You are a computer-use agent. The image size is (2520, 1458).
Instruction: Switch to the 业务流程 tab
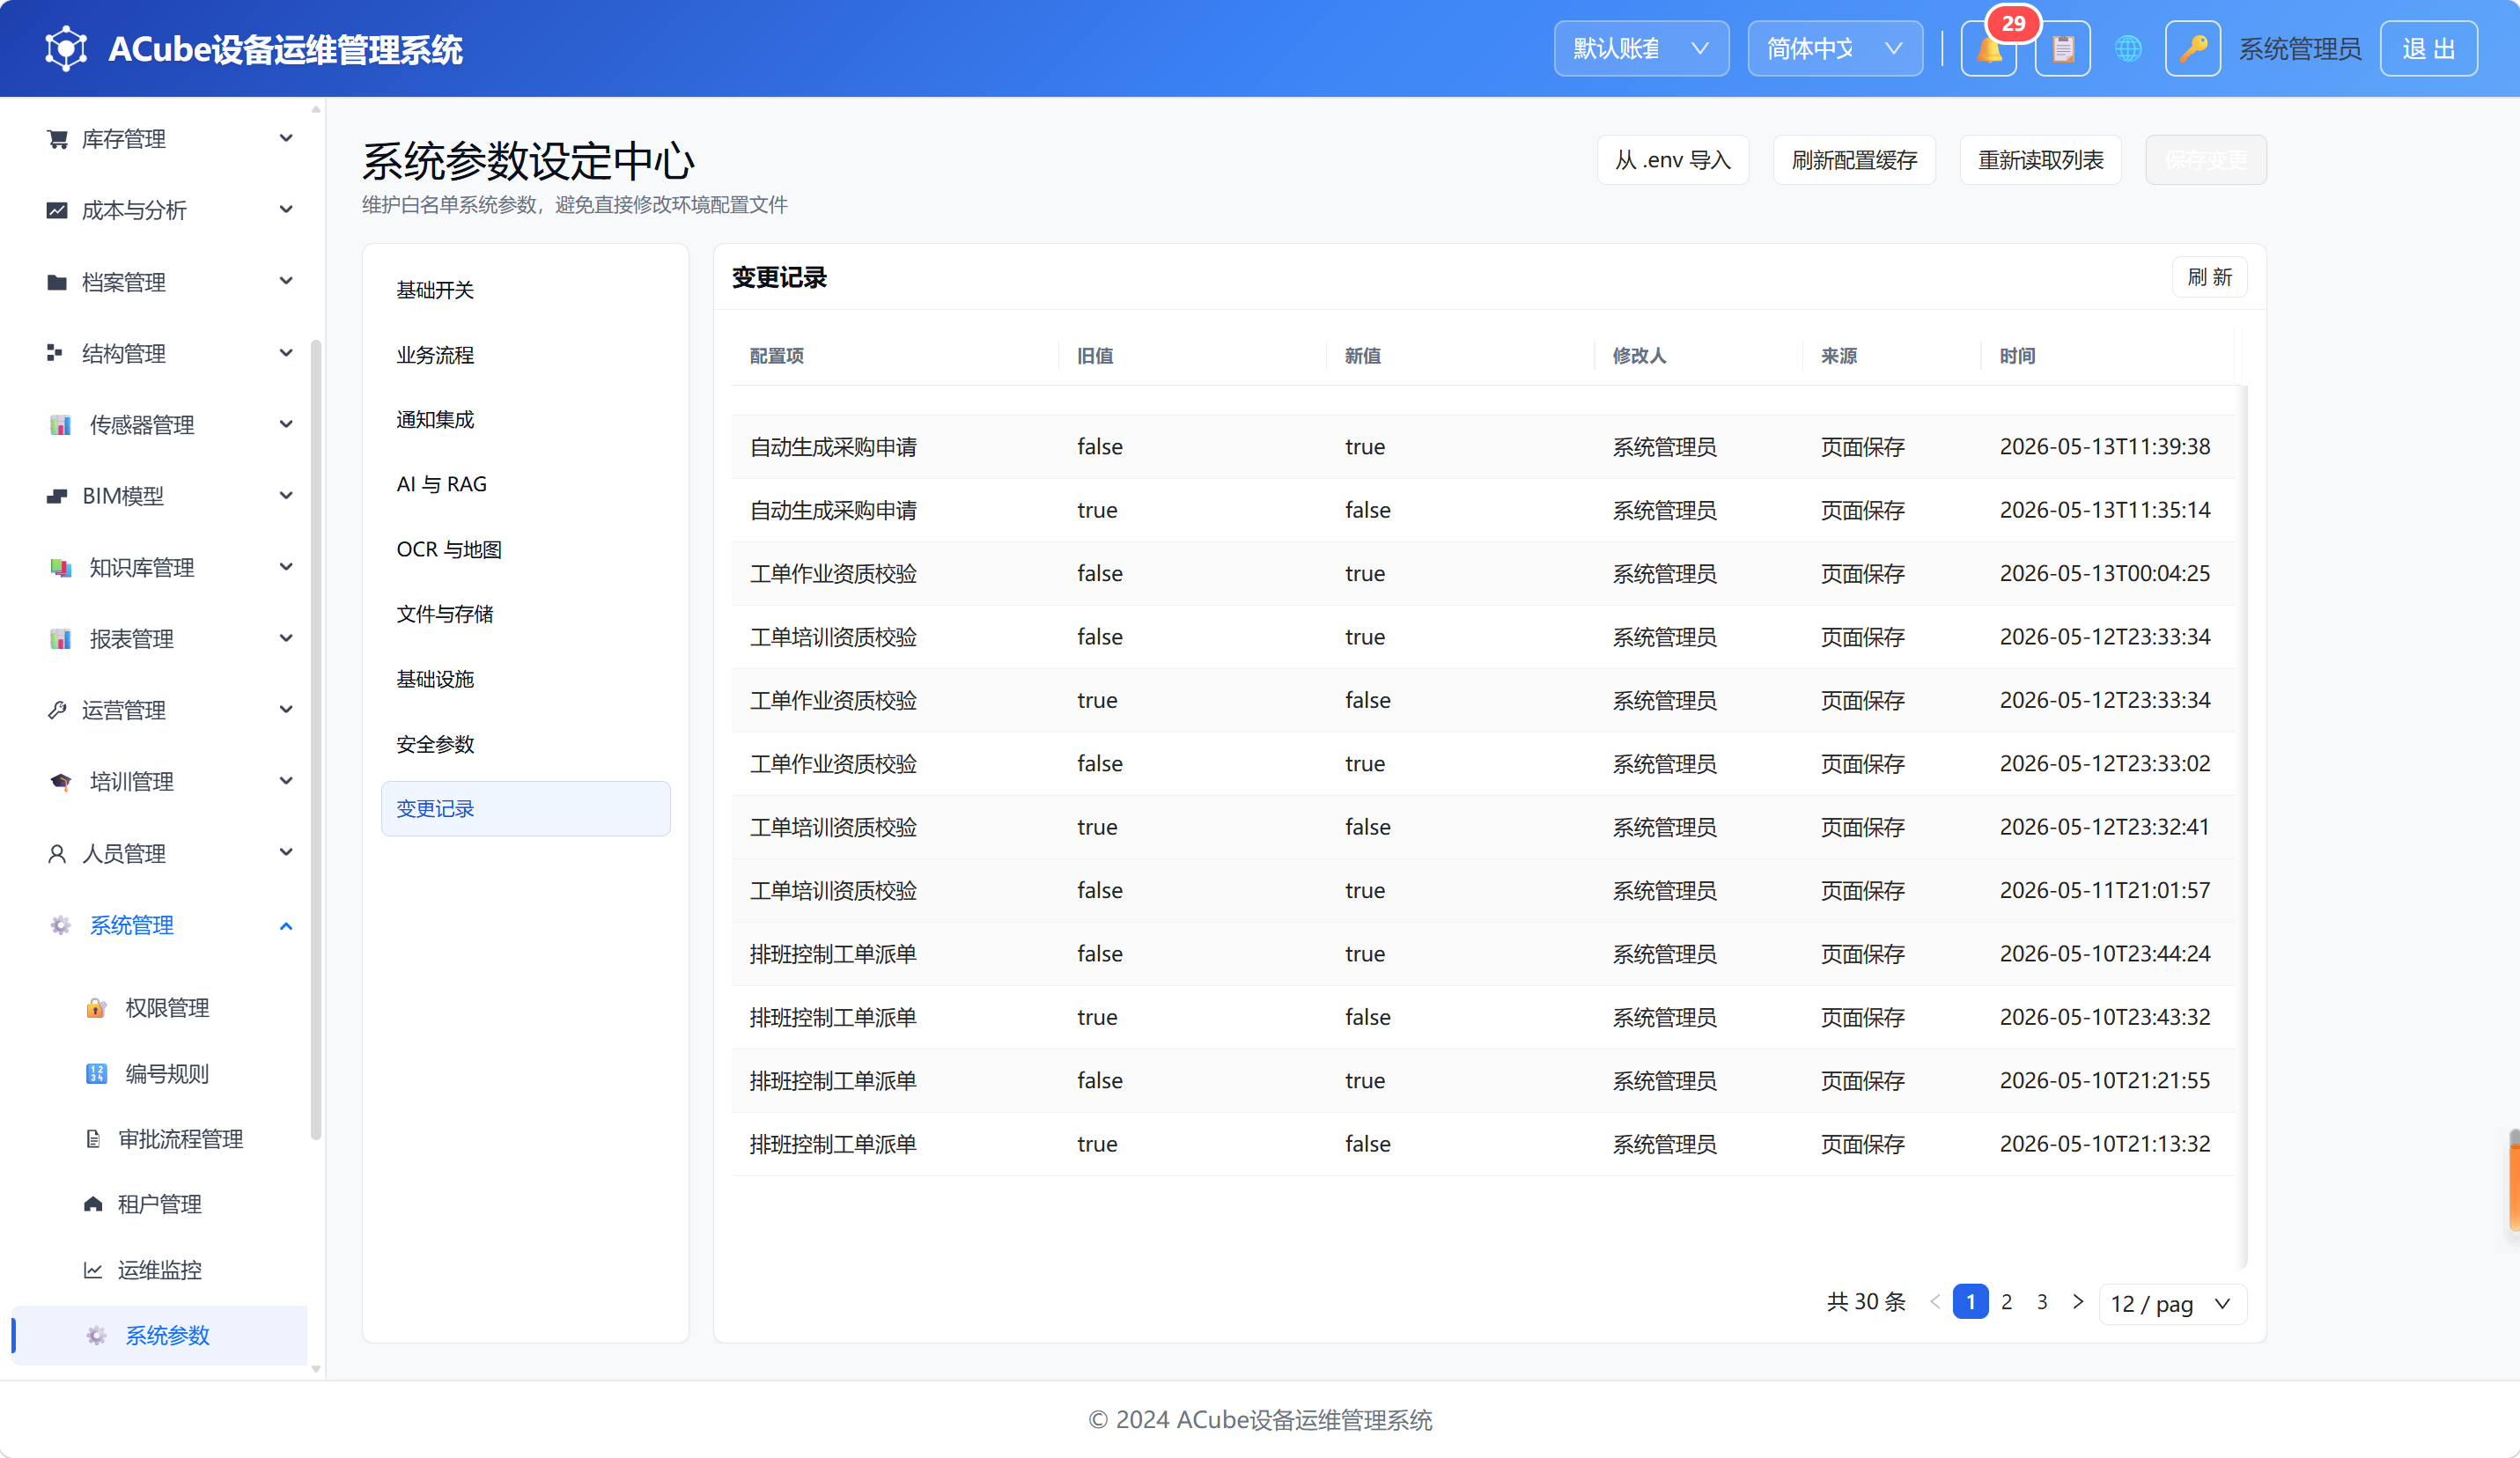[525, 355]
